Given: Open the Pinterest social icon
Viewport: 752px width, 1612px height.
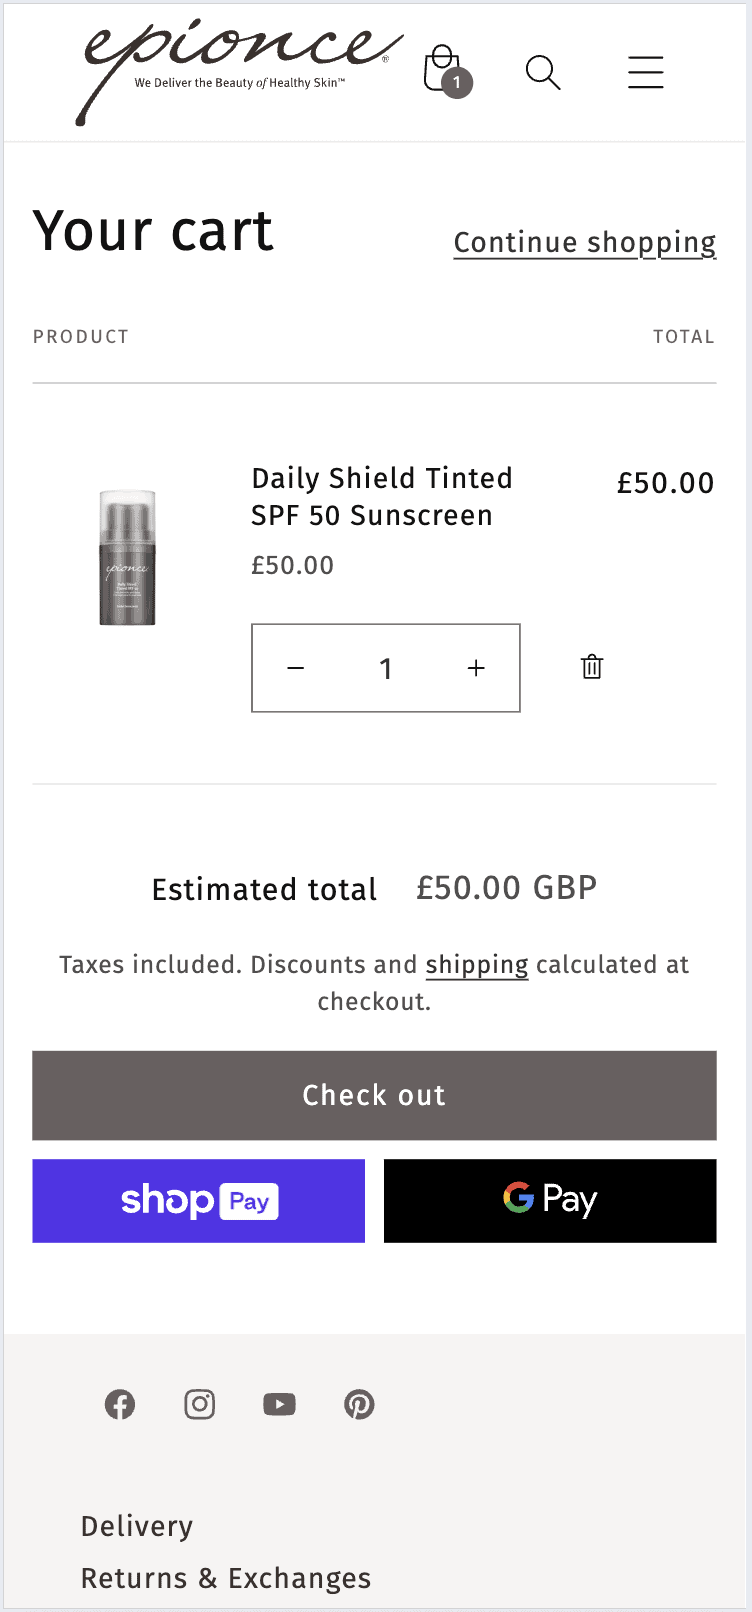Looking at the screenshot, I should coord(359,1404).
